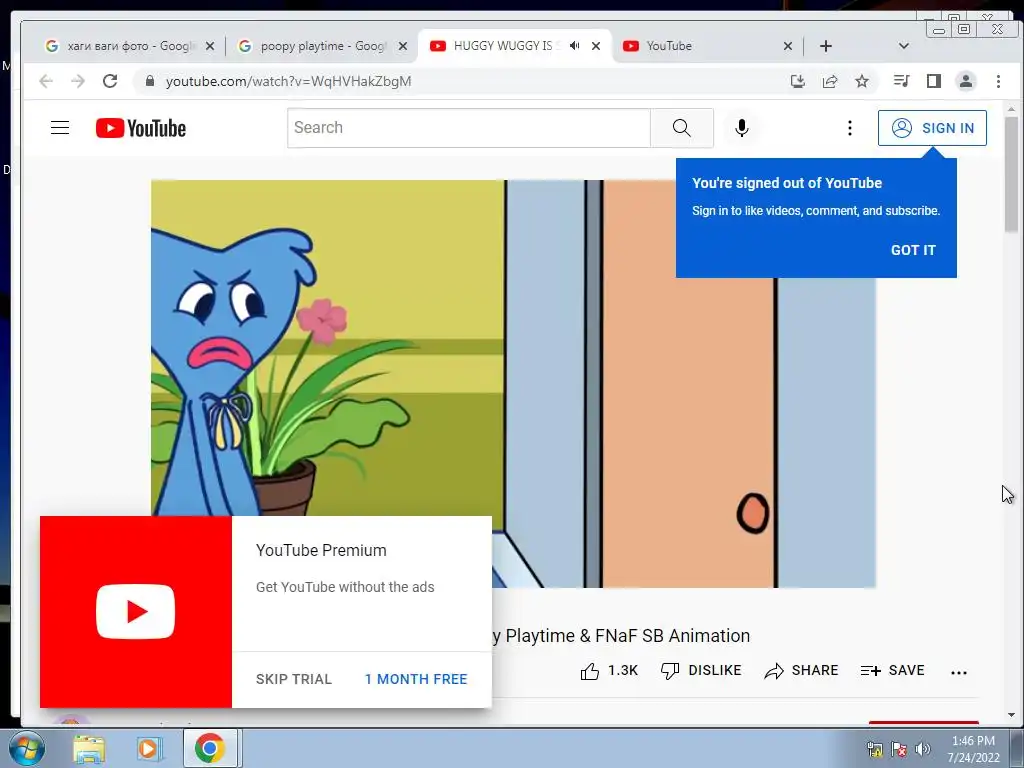Viewport: 1024px width, 768px height.
Task: Open the Windows Start menu
Action: [27, 748]
